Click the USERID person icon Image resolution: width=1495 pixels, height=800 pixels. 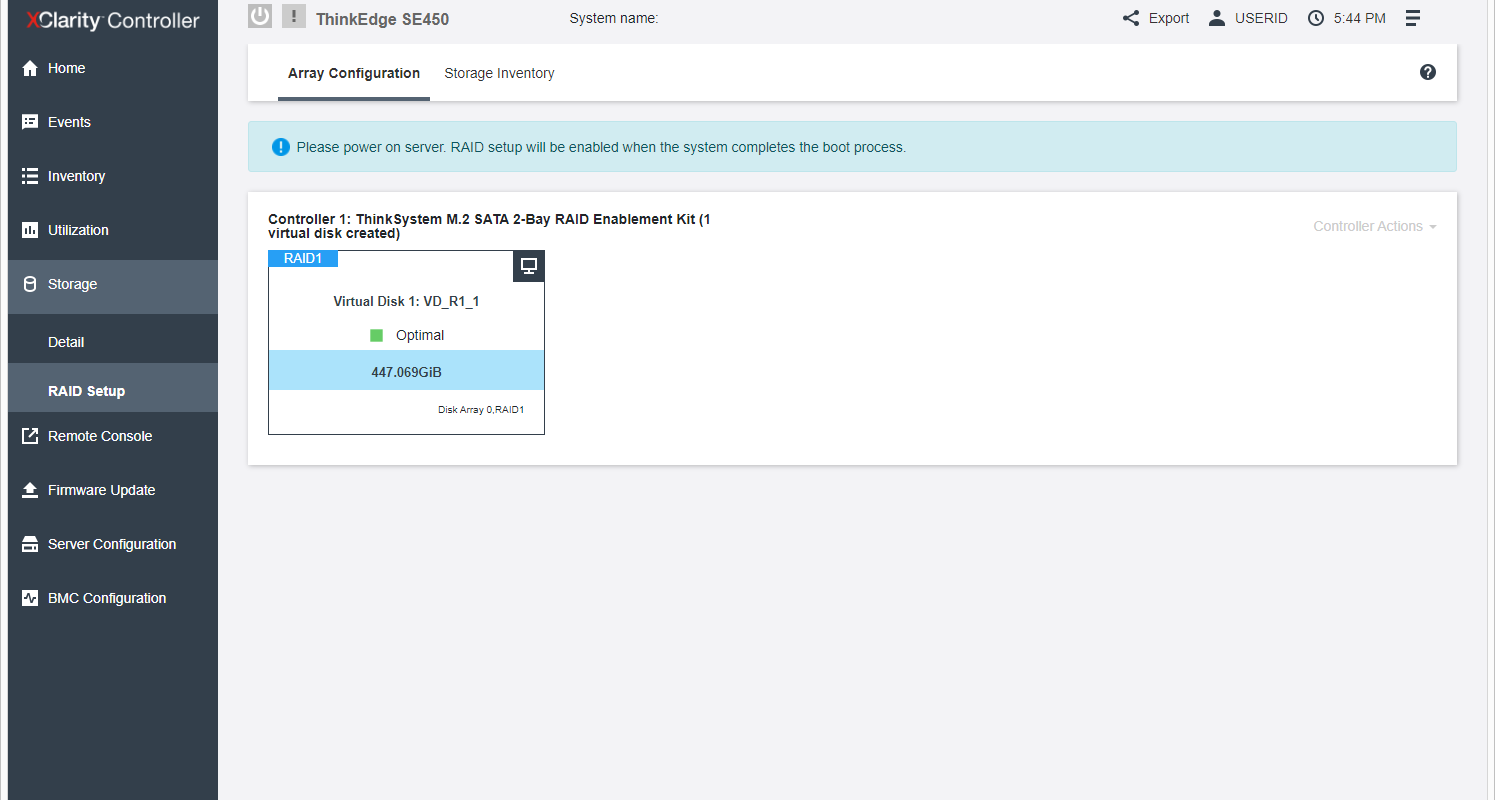pyautogui.click(x=1217, y=18)
